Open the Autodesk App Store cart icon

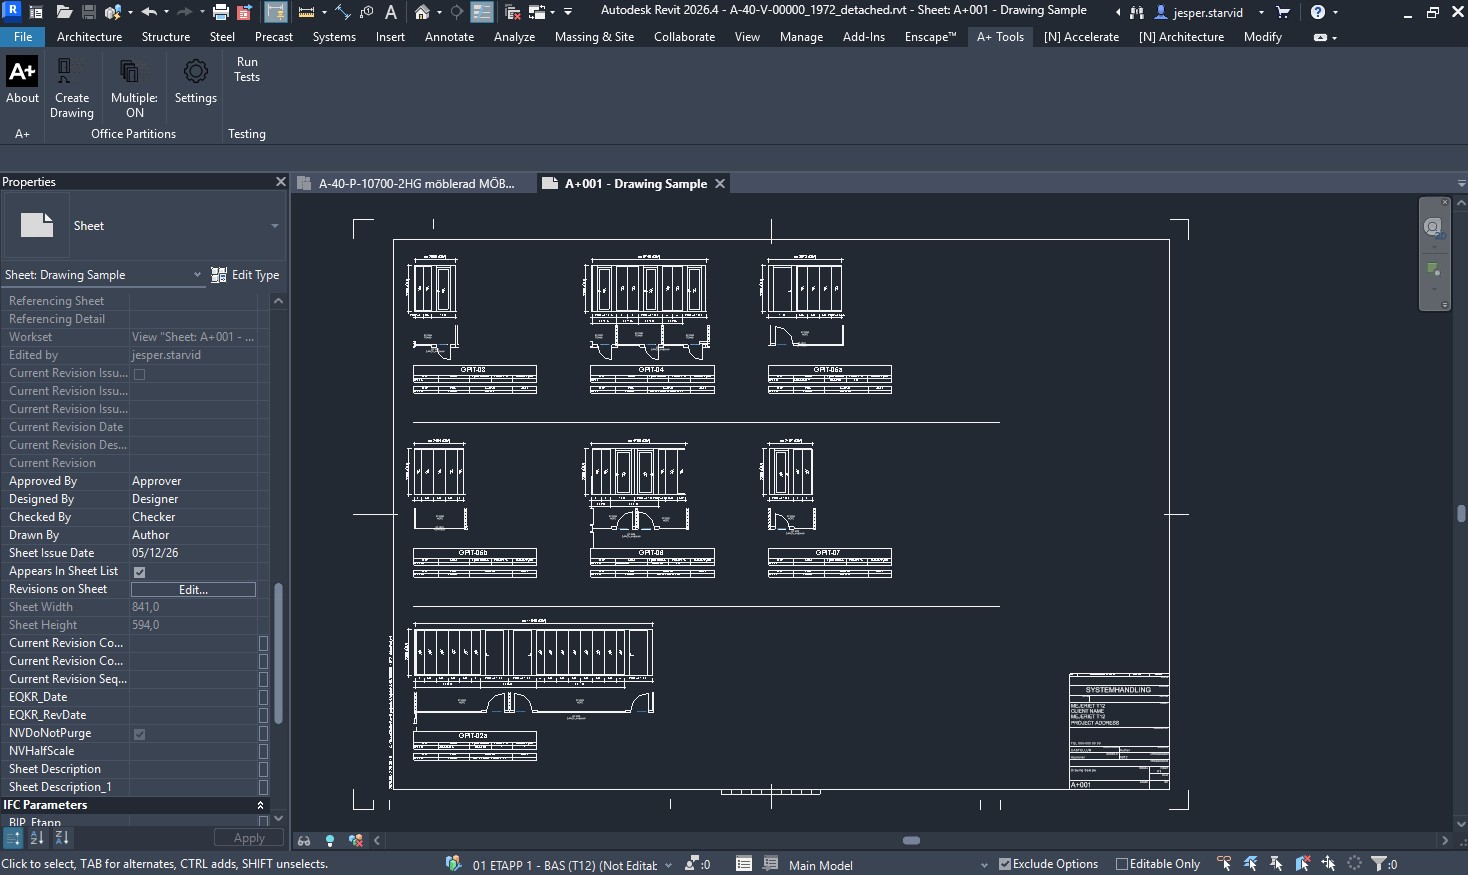point(1283,12)
